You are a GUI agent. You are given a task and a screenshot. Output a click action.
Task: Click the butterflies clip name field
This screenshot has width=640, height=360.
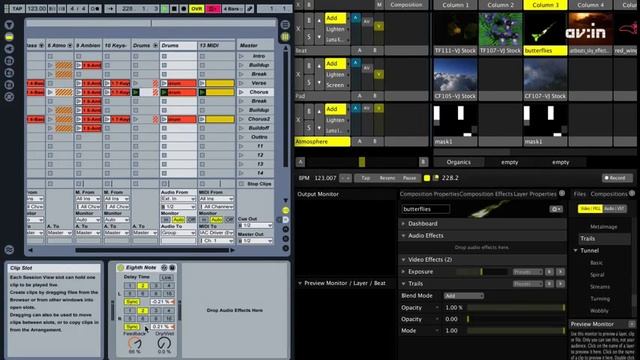(x=425, y=209)
